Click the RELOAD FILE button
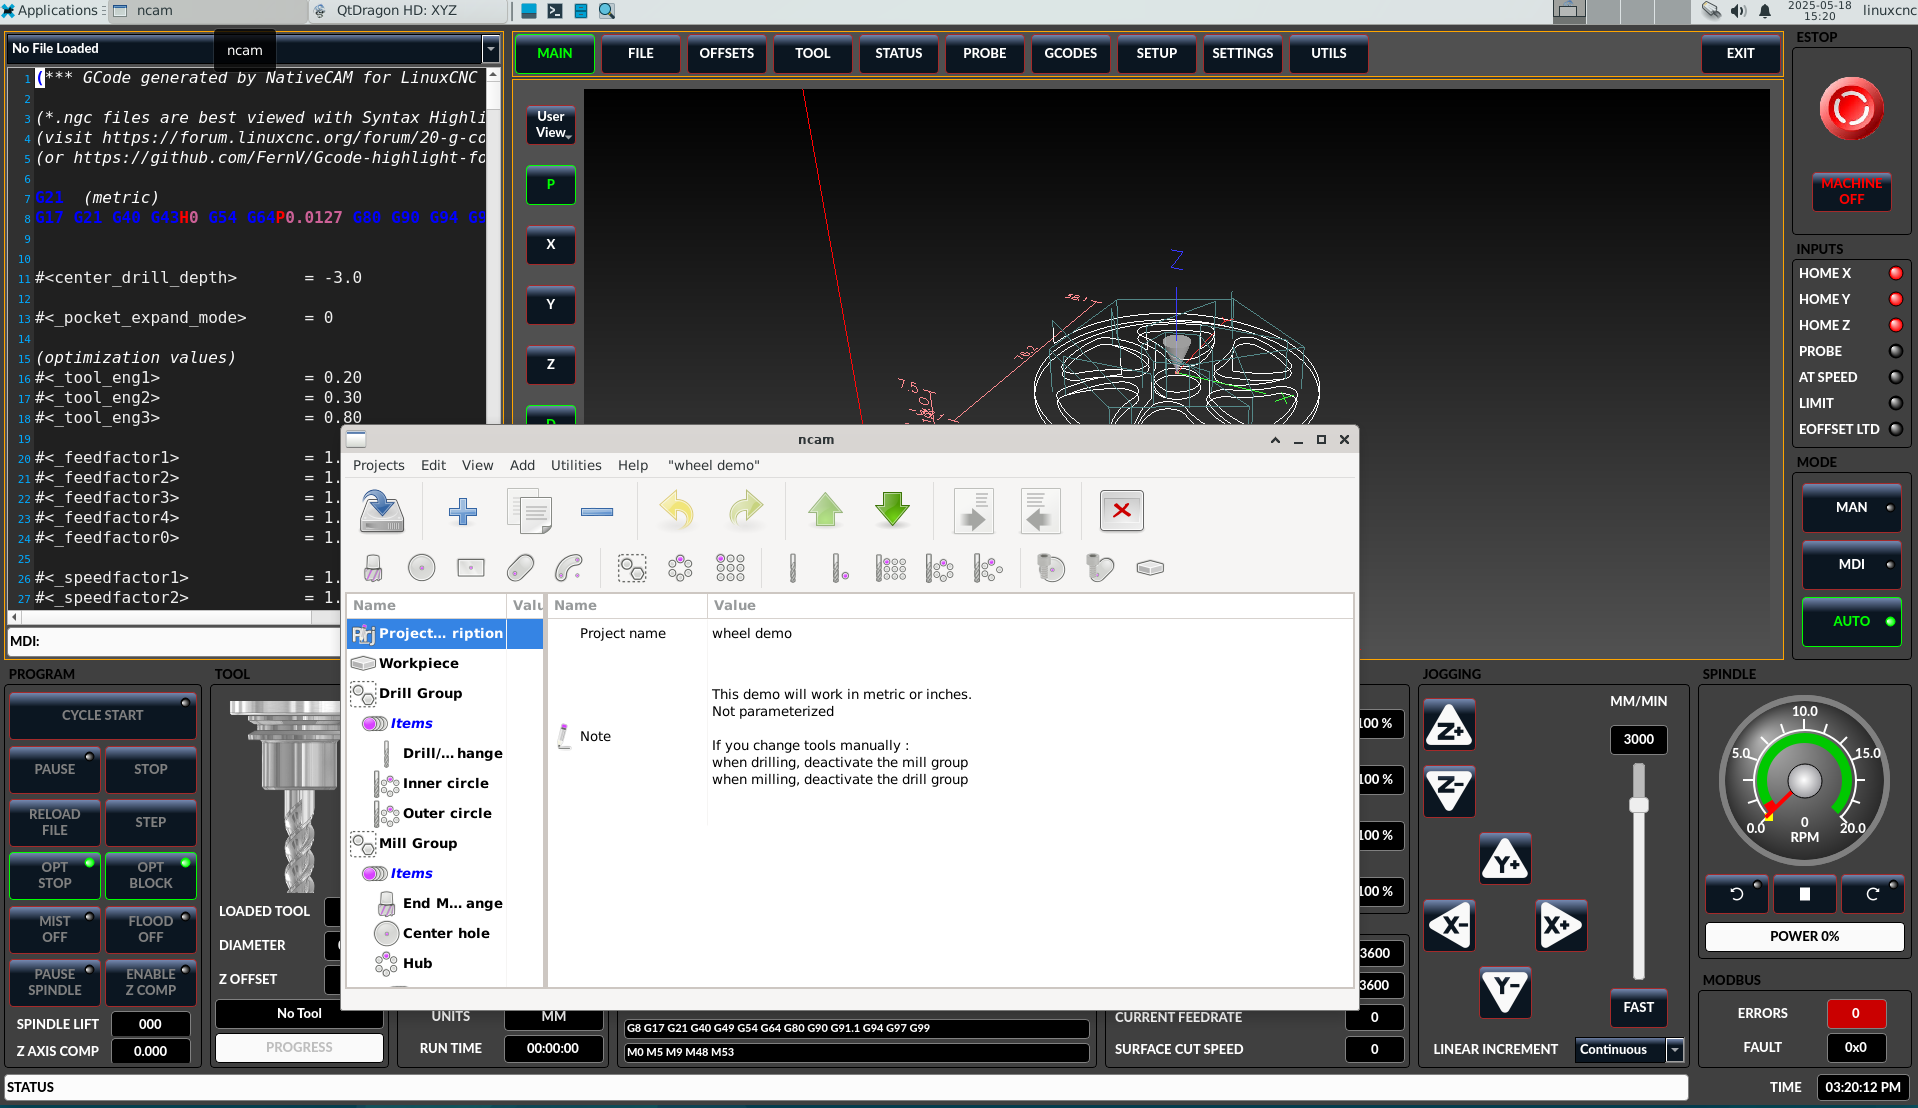The image size is (1918, 1108). [x=55, y=822]
